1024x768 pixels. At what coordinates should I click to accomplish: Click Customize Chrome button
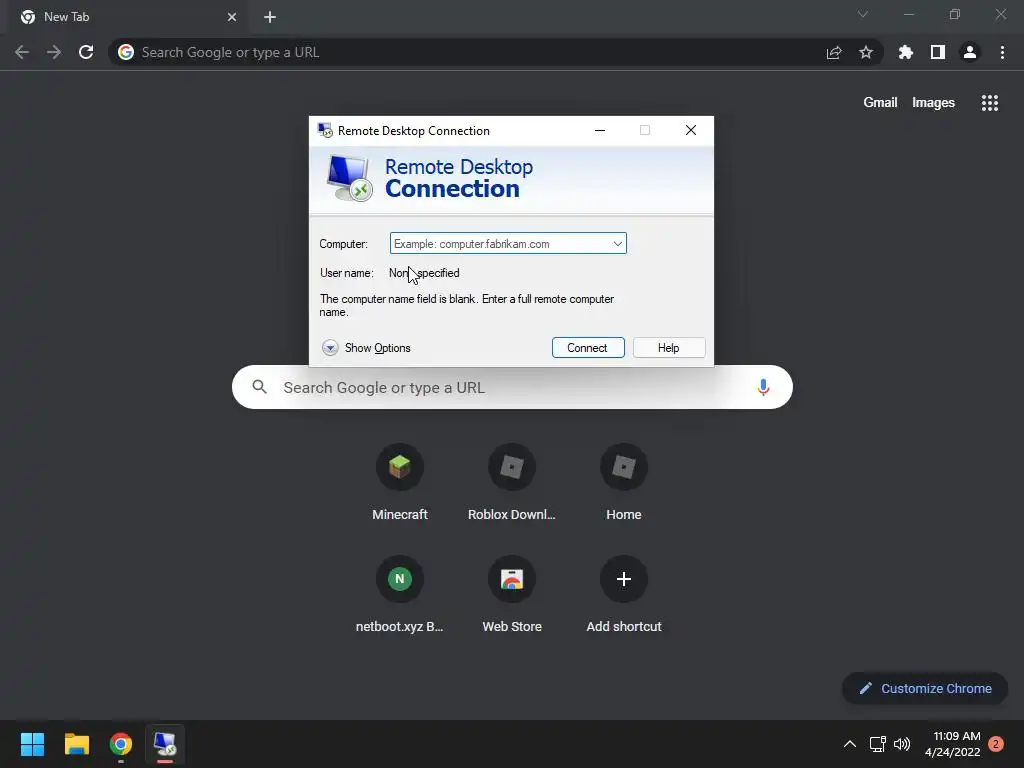click(x=925, y=688)
